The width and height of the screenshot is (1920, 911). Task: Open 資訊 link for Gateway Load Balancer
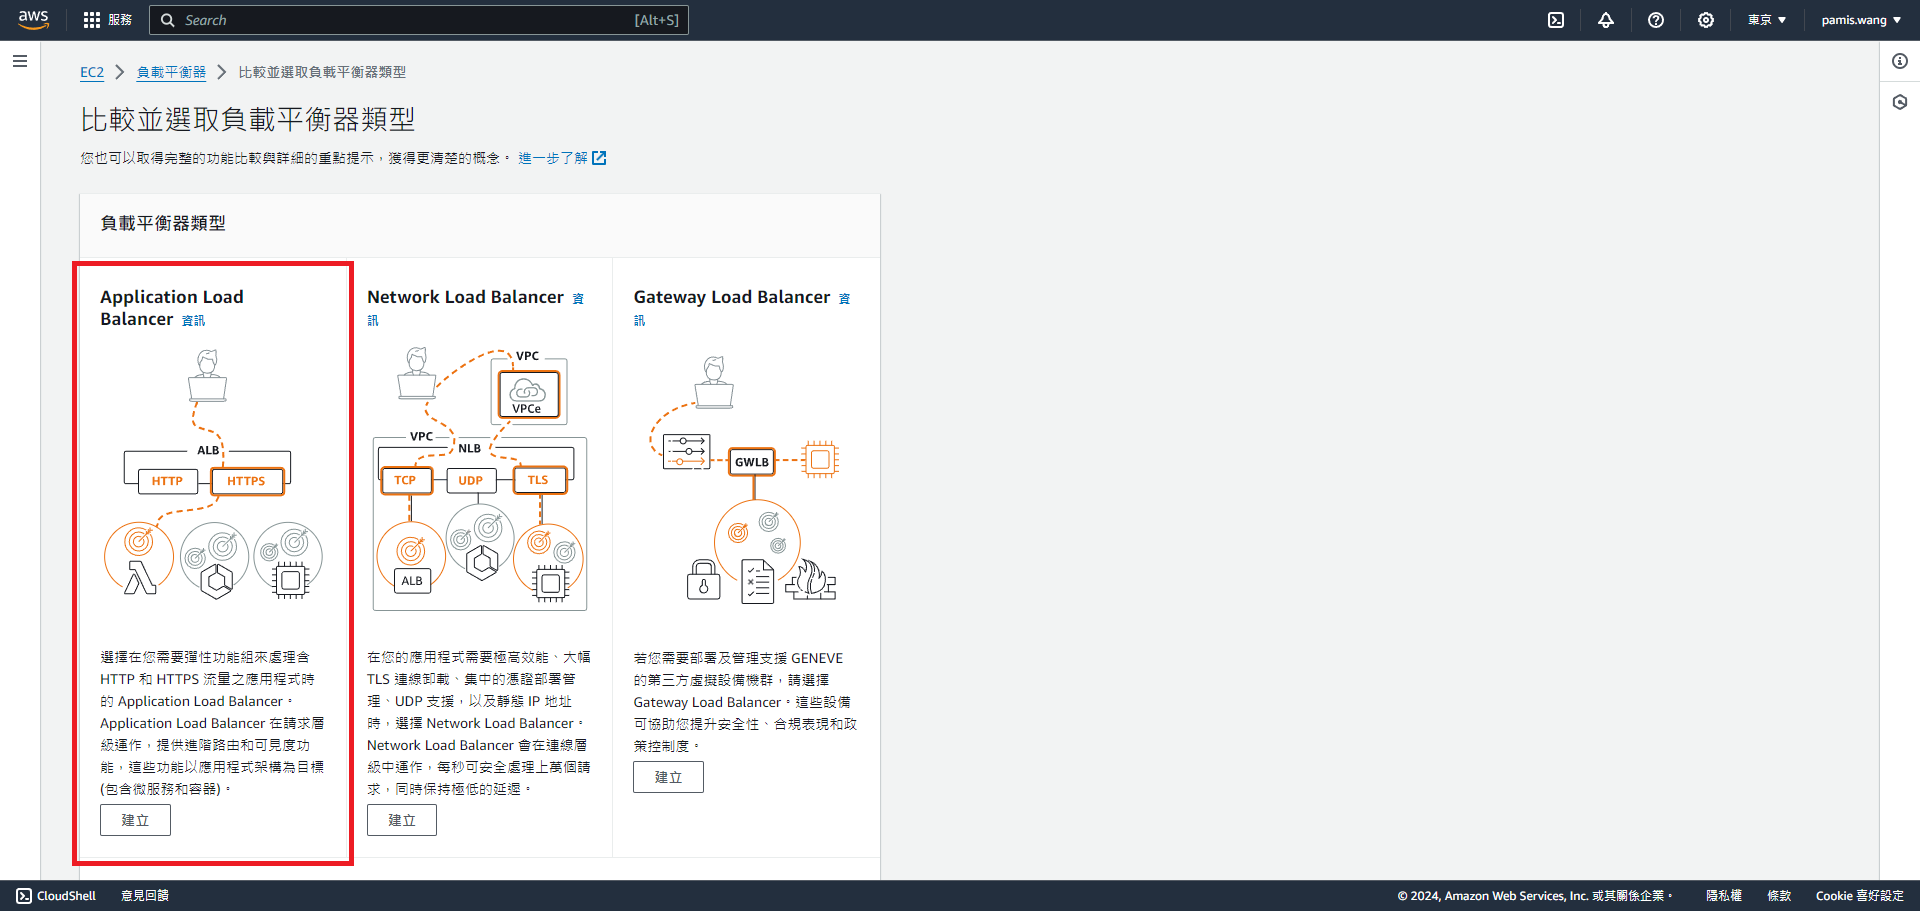[x=844, y=299]
